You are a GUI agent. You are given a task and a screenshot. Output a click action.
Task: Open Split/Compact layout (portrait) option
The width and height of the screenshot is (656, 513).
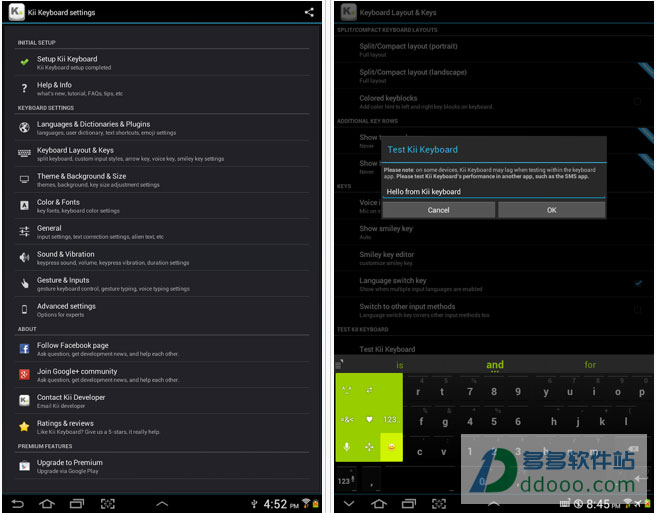tap(494, 49)
